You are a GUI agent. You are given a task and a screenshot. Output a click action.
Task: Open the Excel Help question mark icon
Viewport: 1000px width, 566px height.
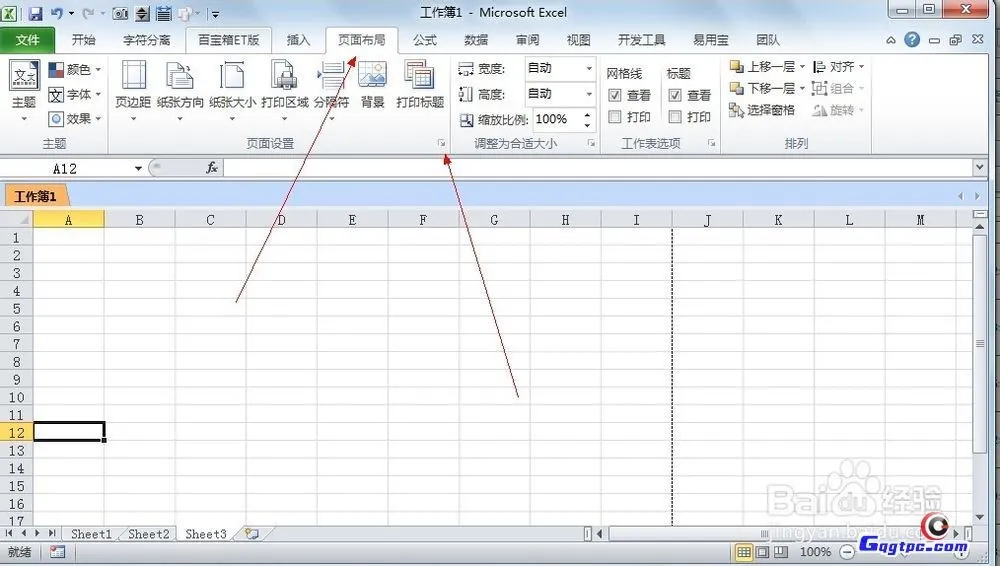click(x=912, y=40)
